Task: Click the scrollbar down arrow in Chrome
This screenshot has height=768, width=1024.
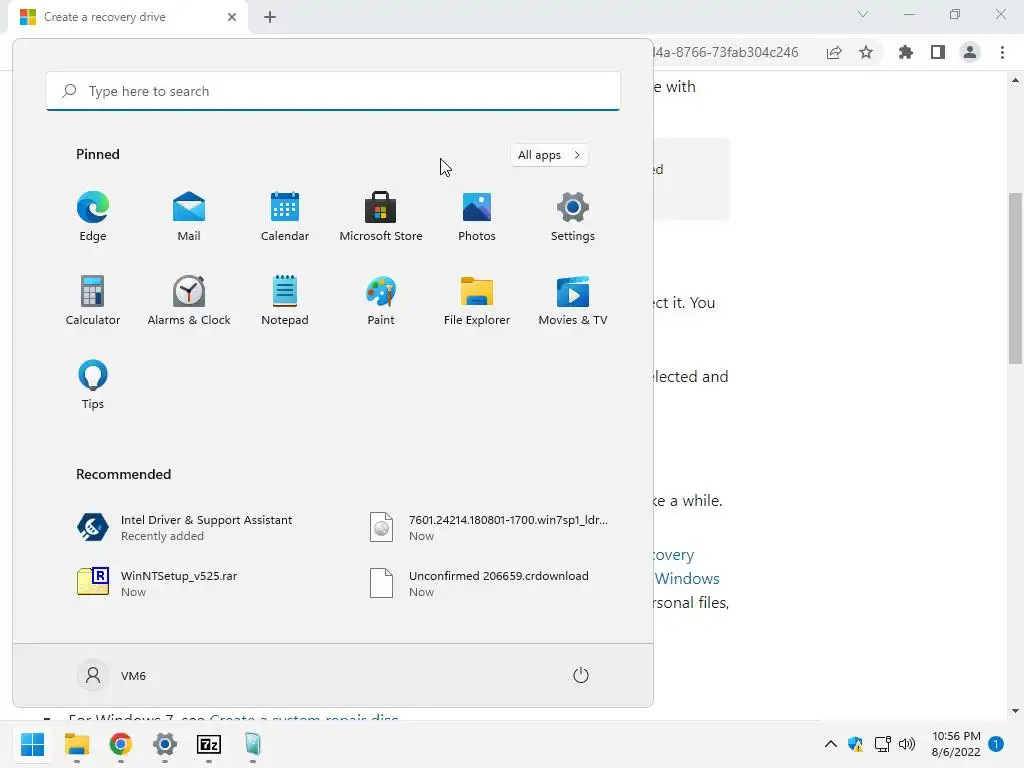Action: tap(1015, 711)
